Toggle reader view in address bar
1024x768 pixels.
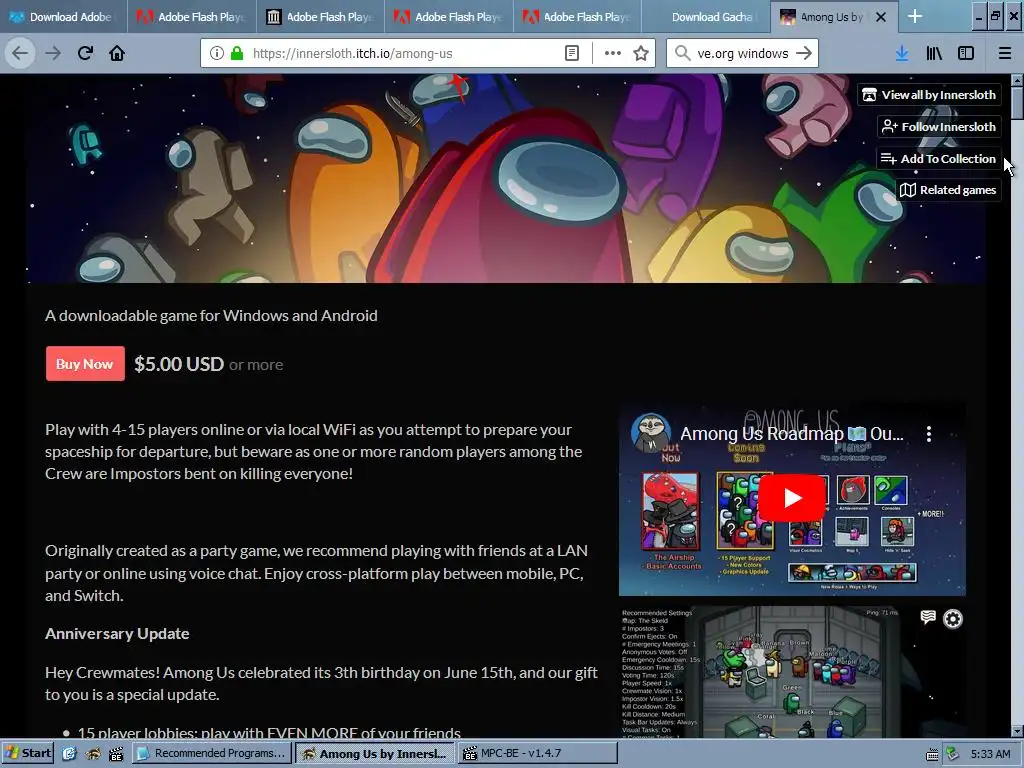pos(571,54)
